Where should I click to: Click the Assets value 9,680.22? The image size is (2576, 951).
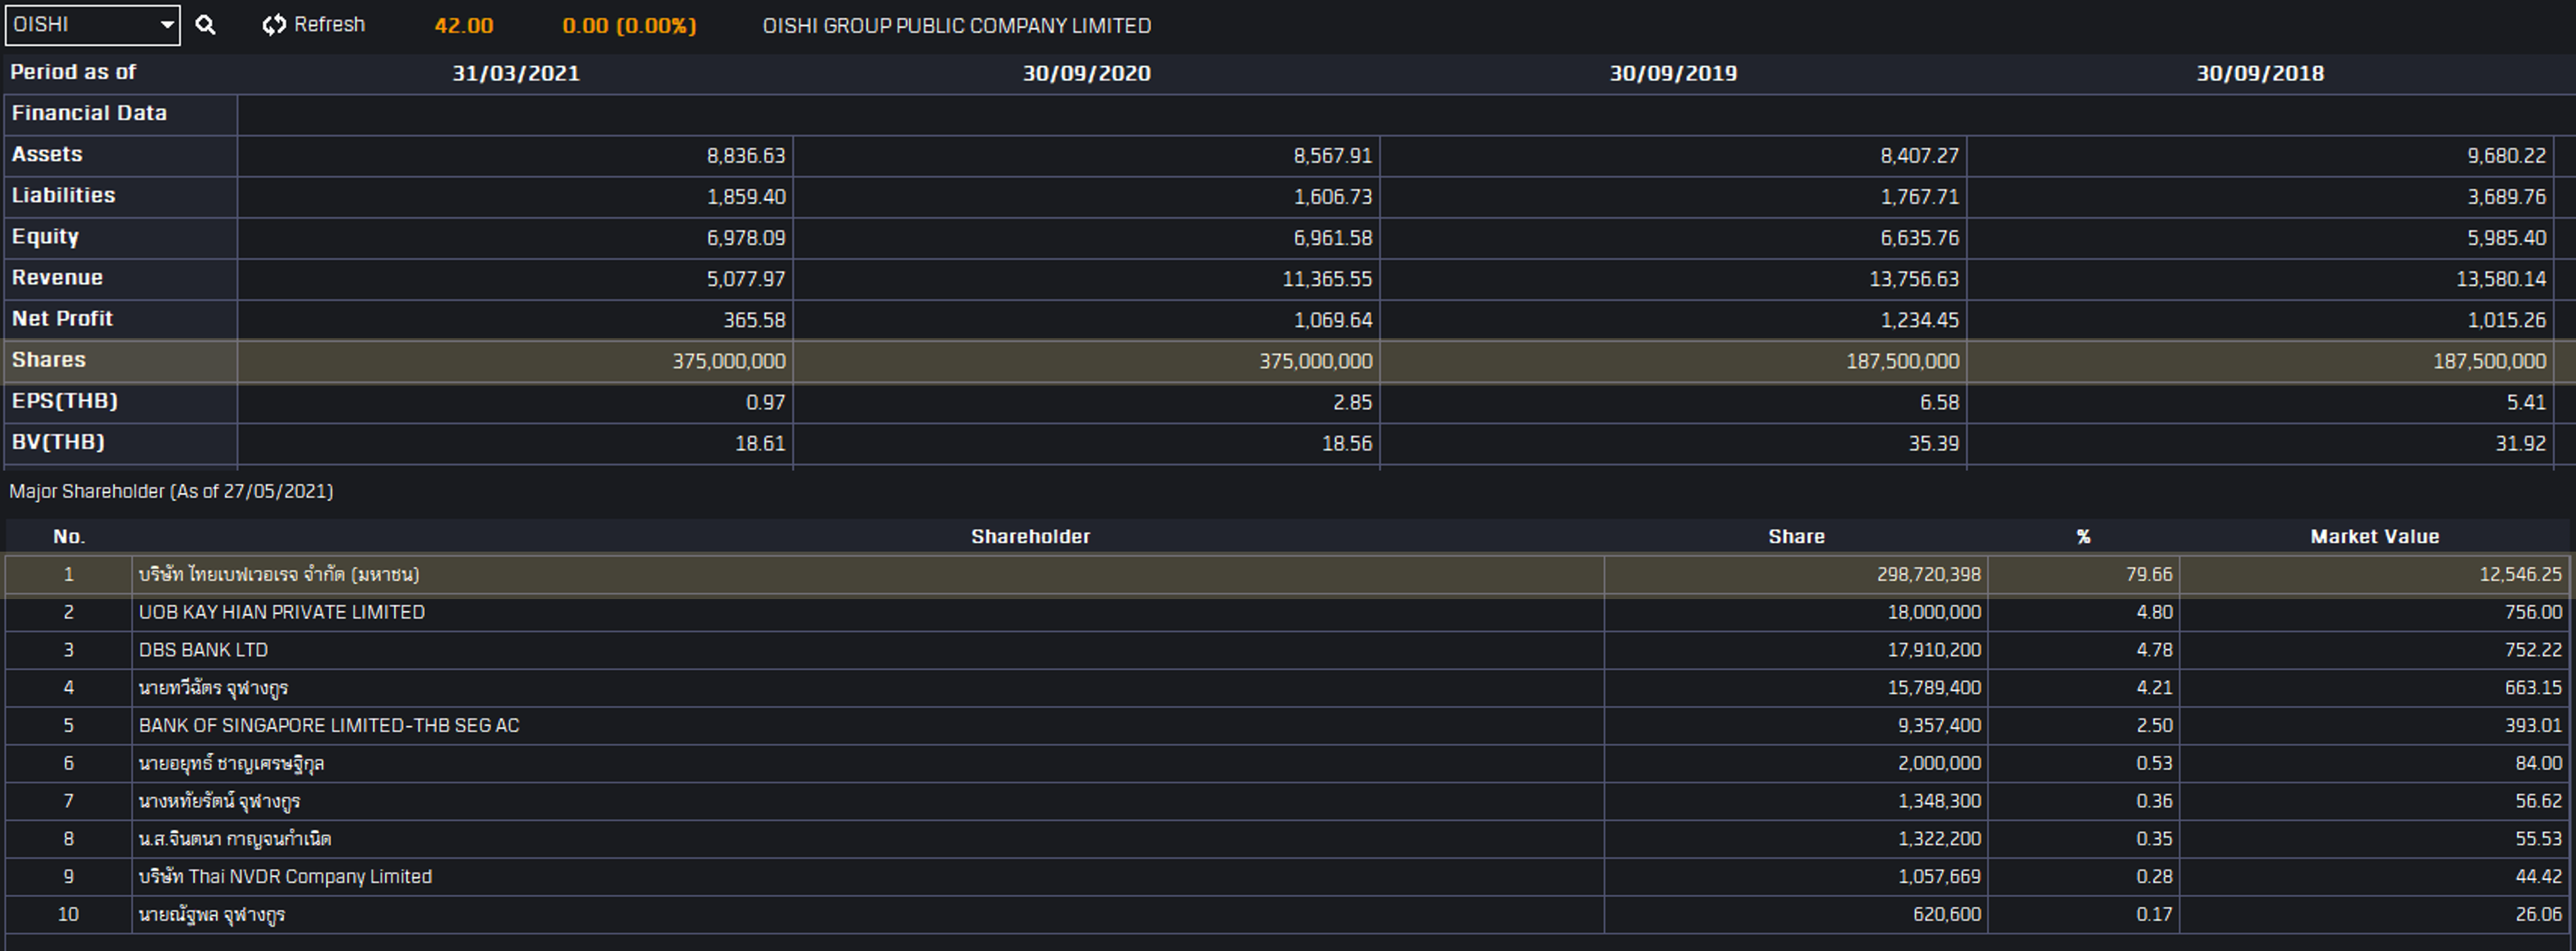pyautogui.click(x=2507, y=156)
